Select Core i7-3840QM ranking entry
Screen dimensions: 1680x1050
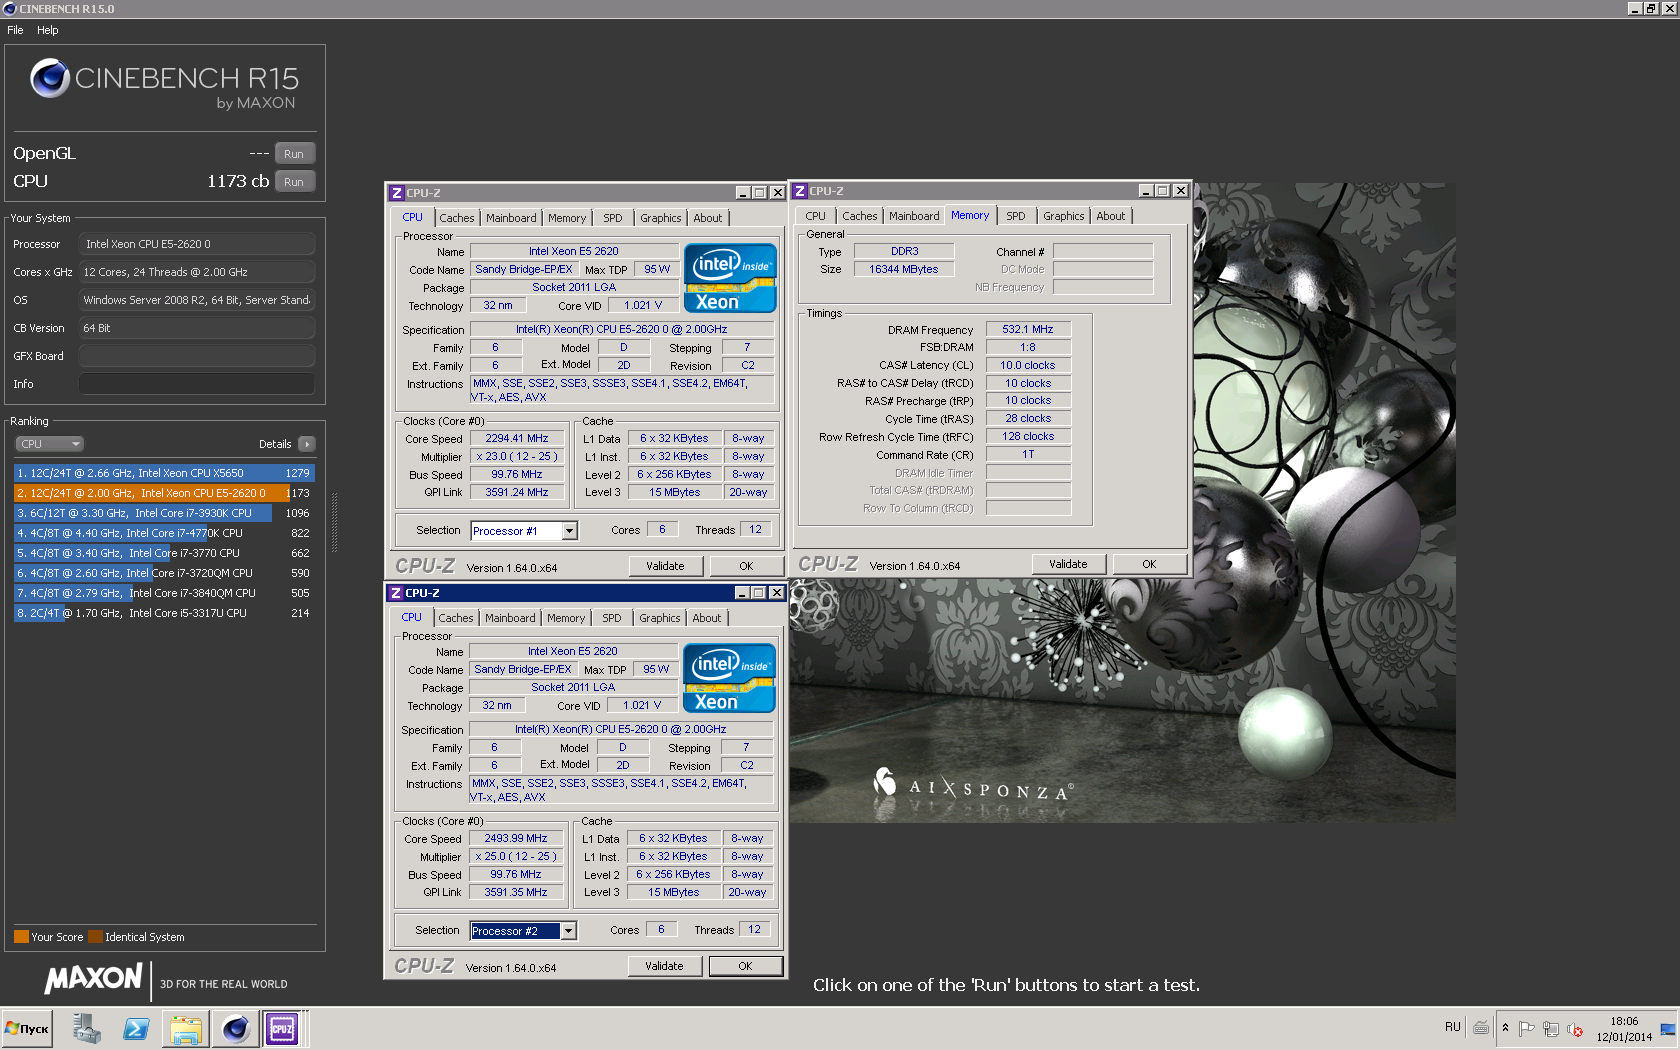tap(164, 593)
